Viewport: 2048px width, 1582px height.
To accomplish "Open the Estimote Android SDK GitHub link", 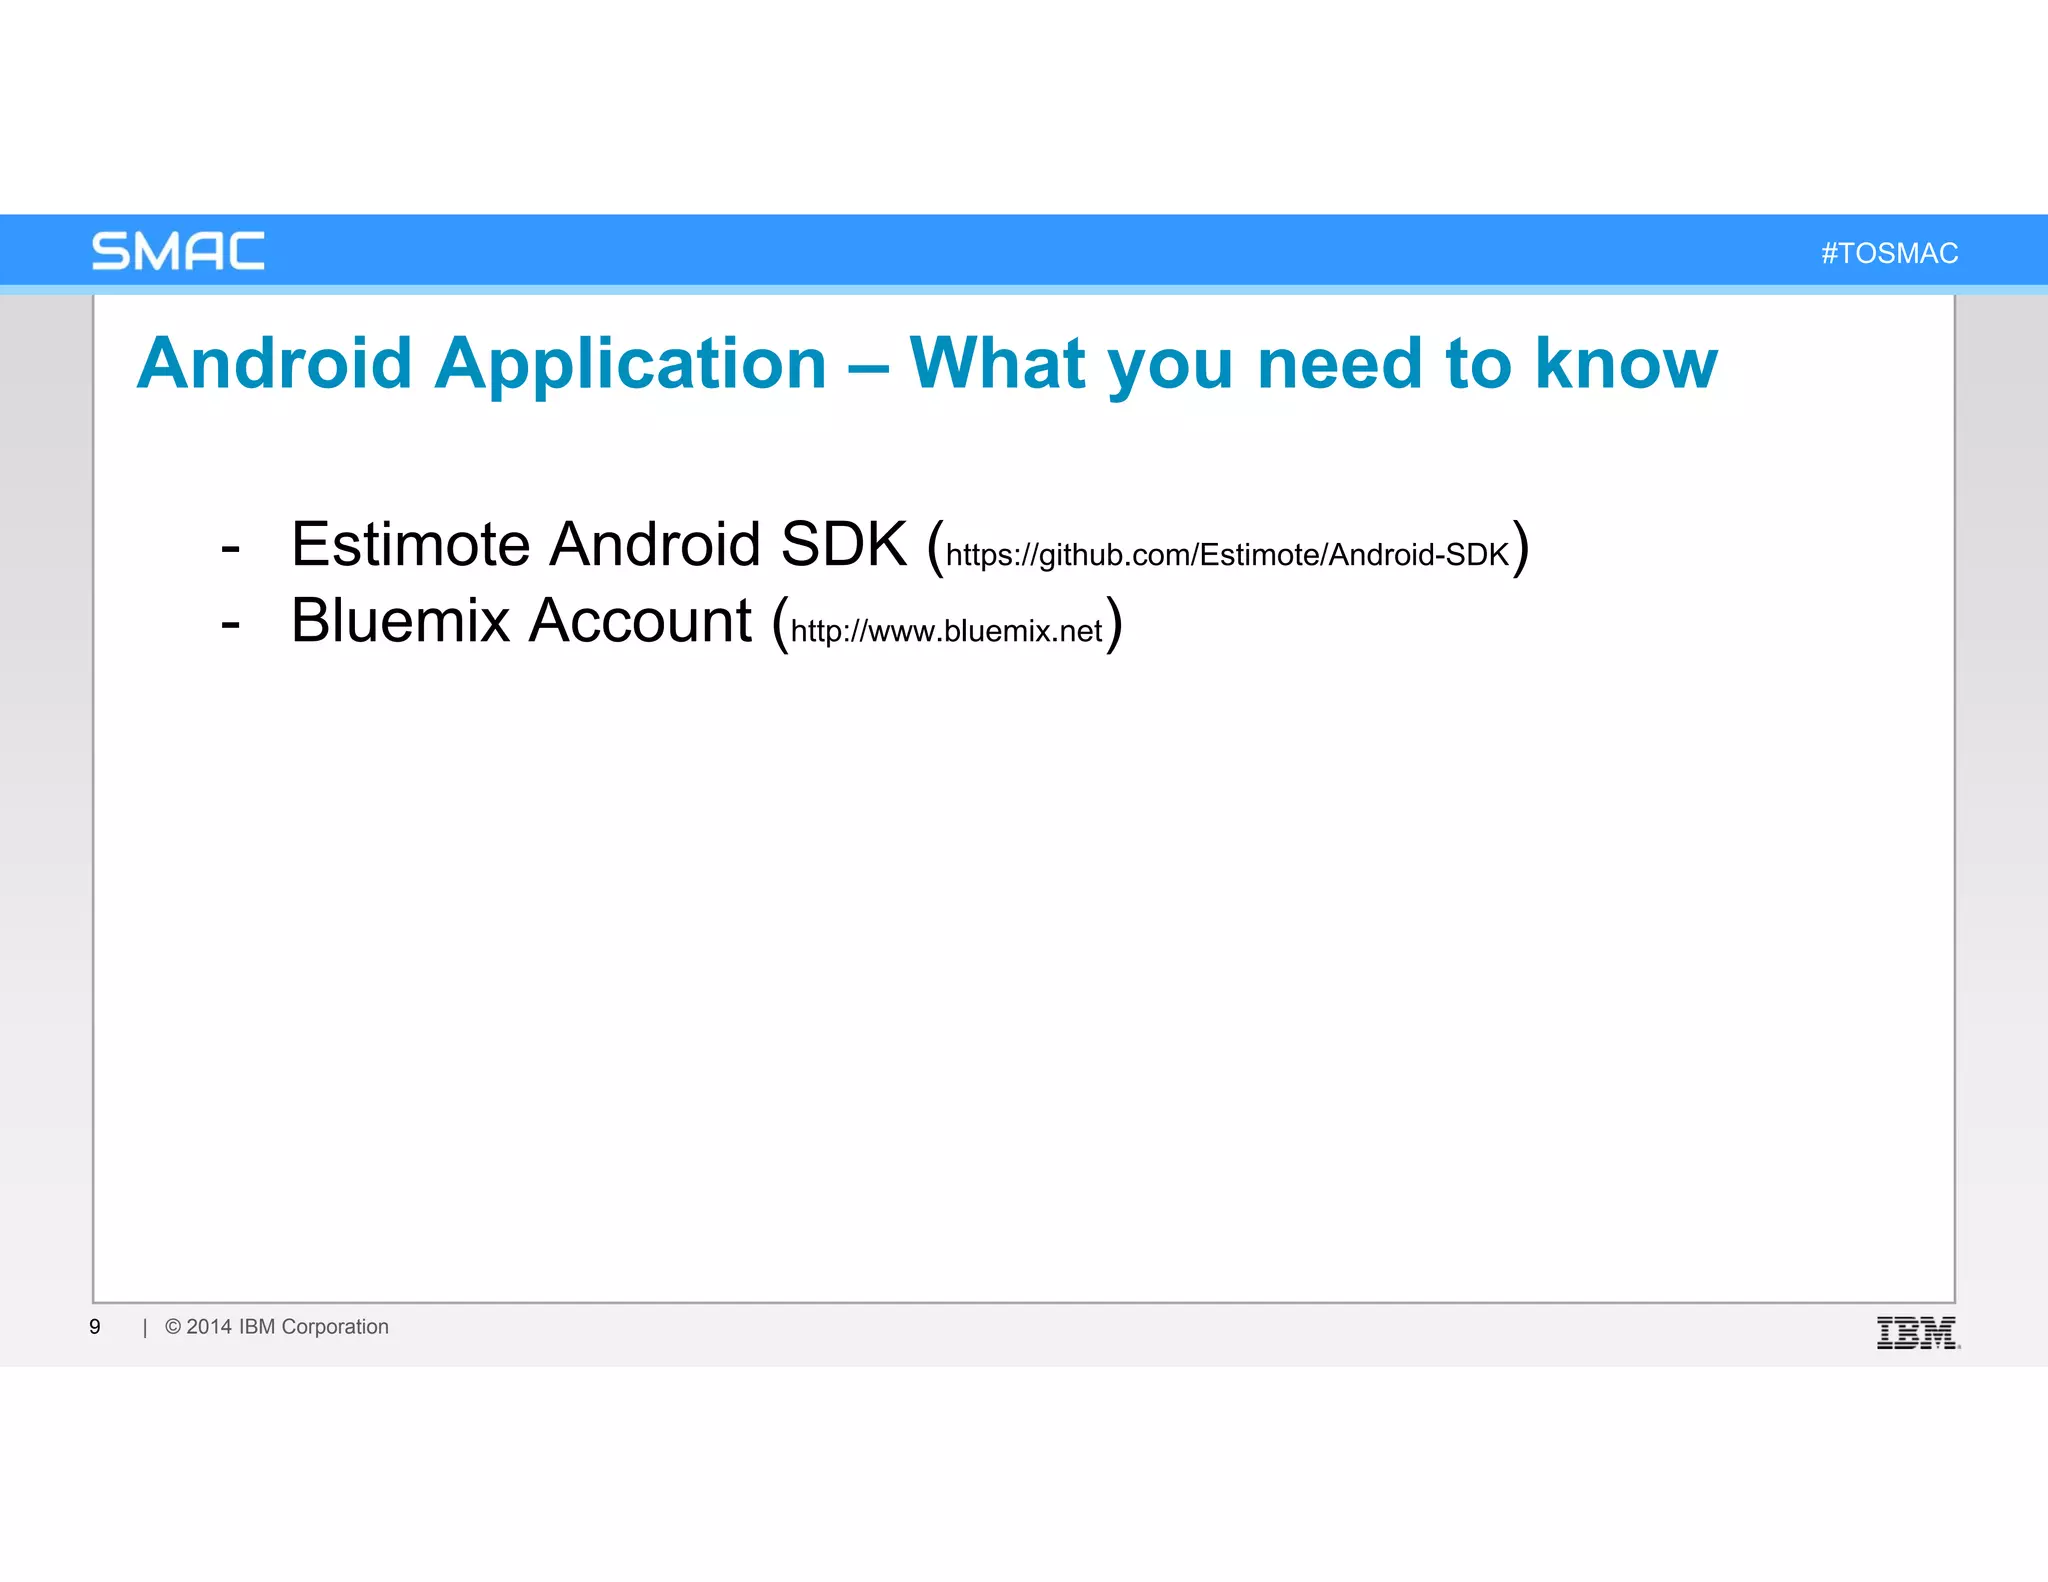I will coord(1227,555).
